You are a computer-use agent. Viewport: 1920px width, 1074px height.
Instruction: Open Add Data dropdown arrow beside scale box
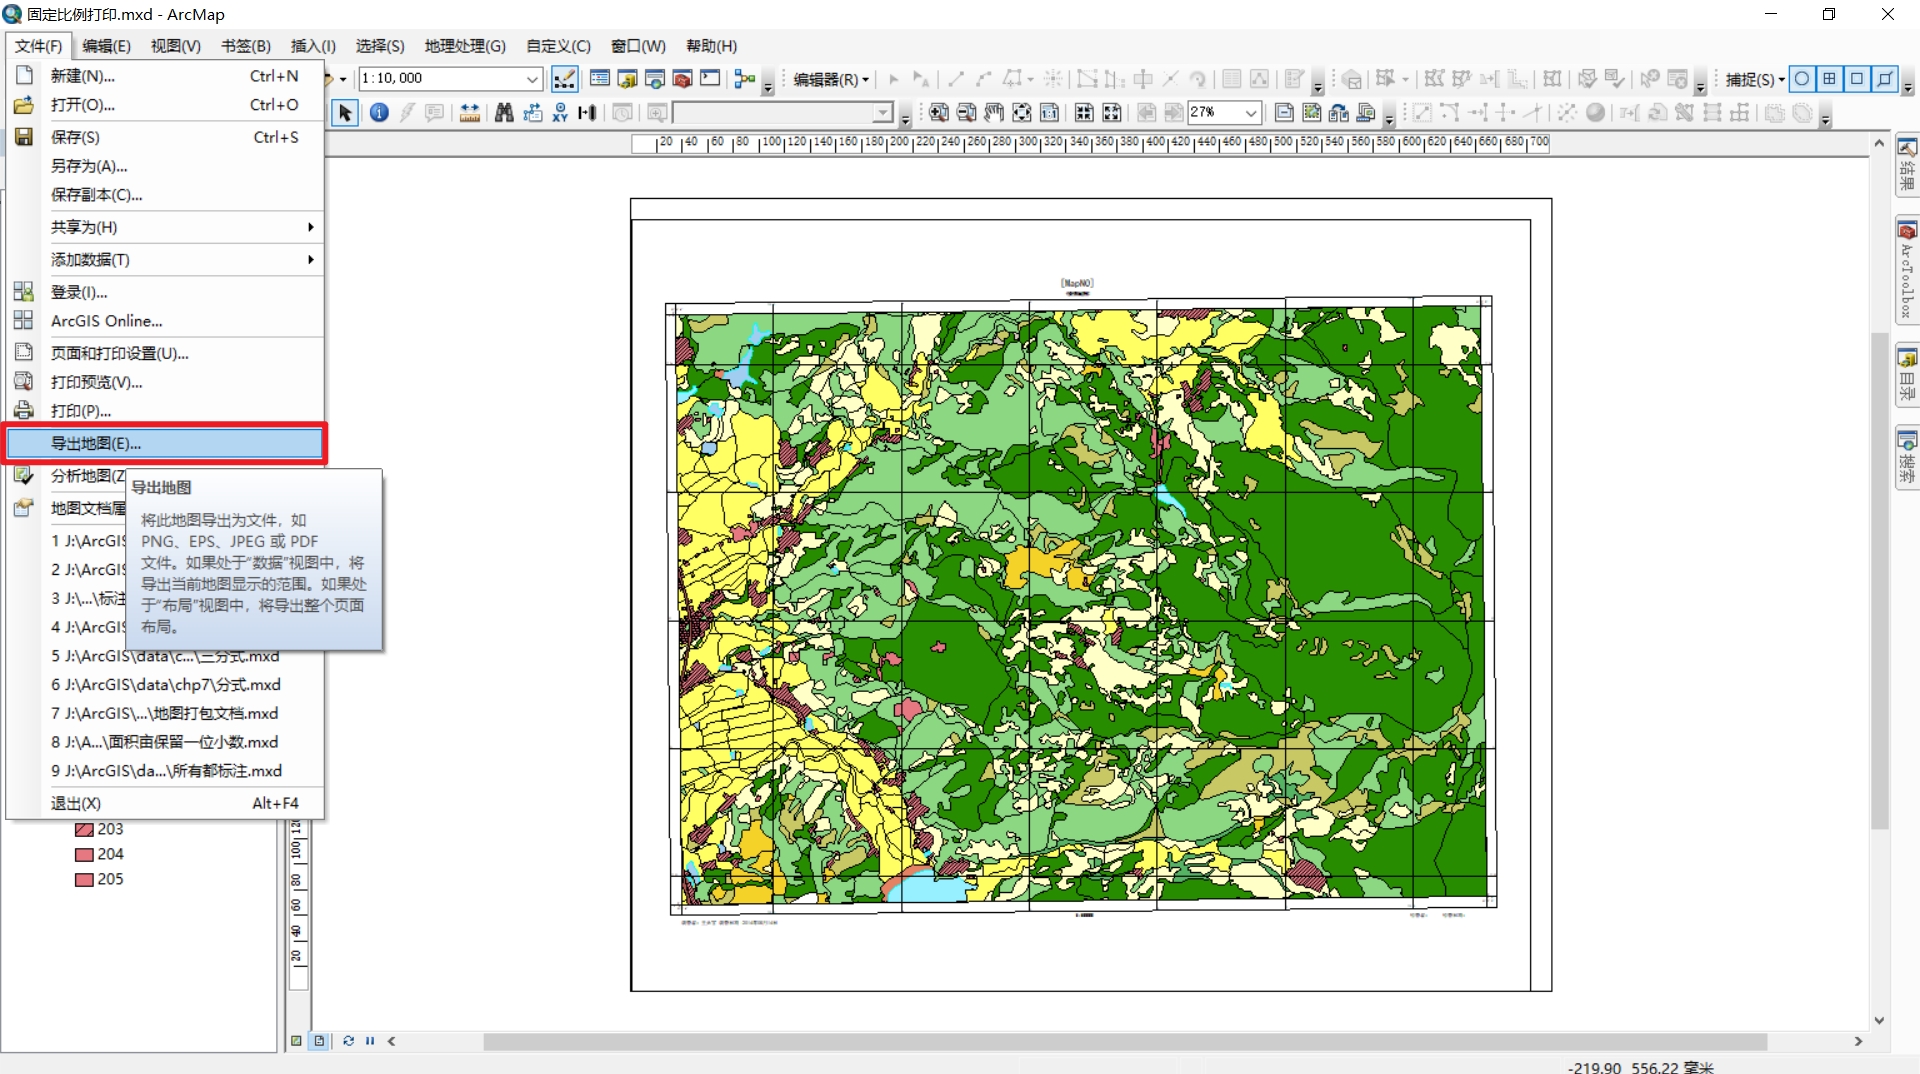tap(343, 79)
